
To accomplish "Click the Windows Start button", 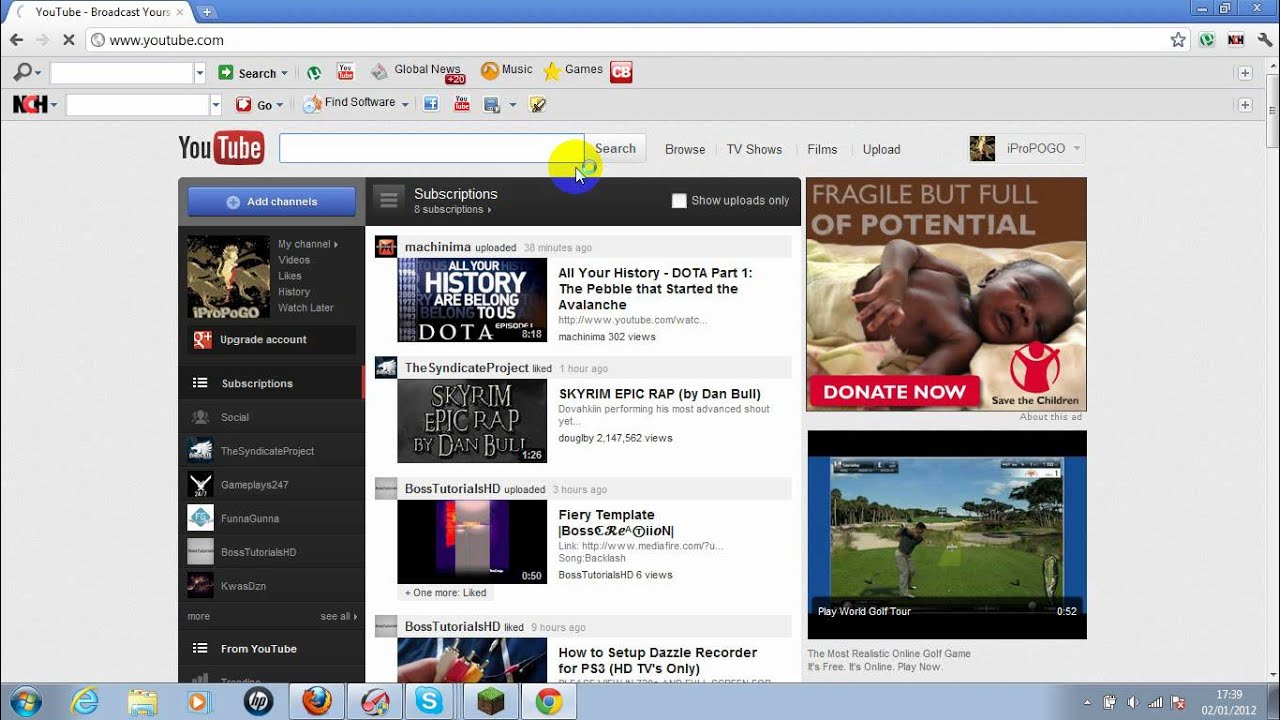I will tap(24, 701).
